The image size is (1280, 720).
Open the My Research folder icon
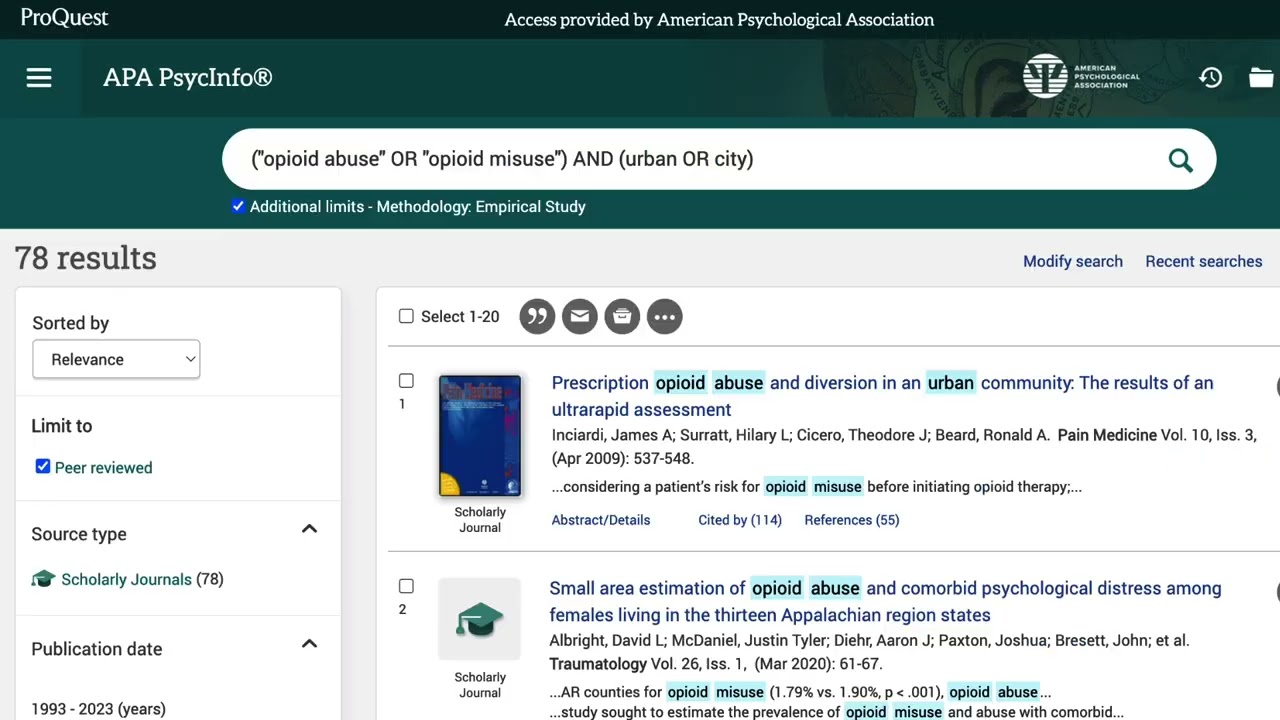[1261, 78]
